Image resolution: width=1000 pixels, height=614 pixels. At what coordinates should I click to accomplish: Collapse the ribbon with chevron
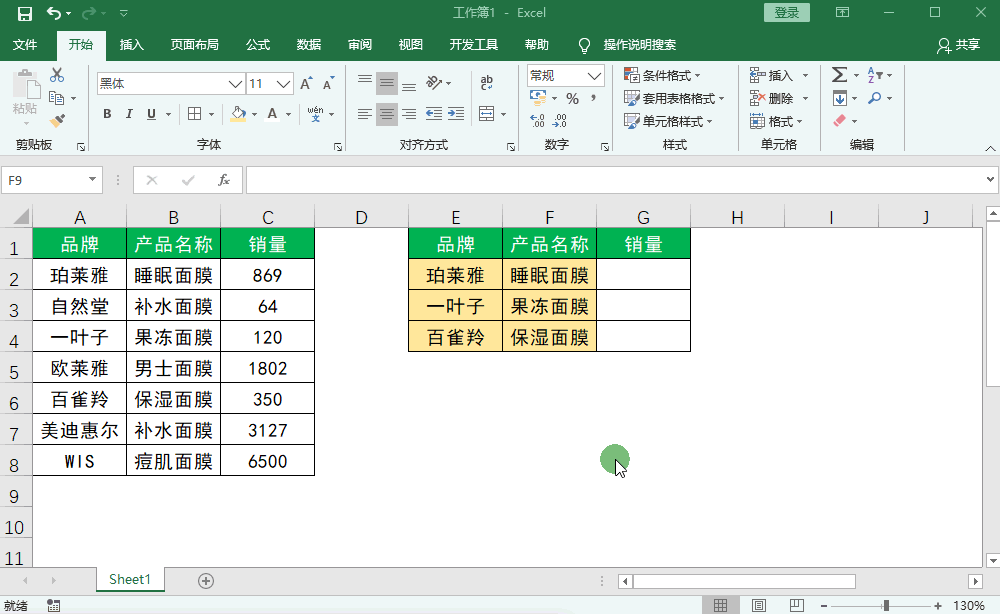[x=990, y=148]
